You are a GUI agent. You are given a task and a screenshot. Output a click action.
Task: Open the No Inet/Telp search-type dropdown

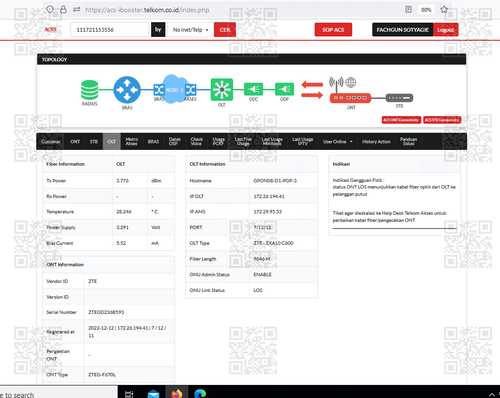click(x=190, y=30)
